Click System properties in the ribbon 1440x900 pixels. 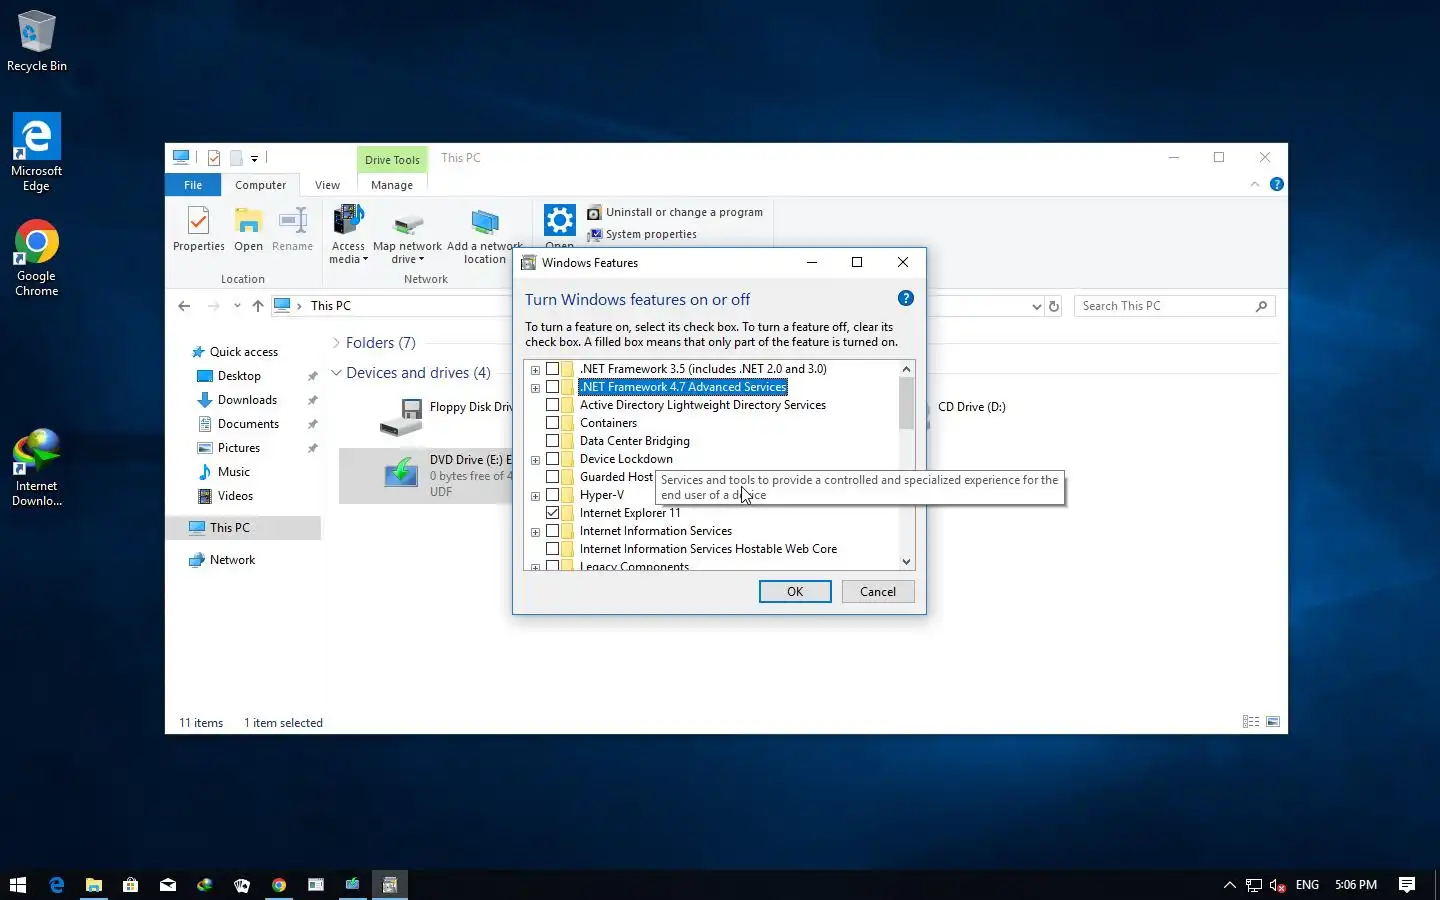point(642,234)
